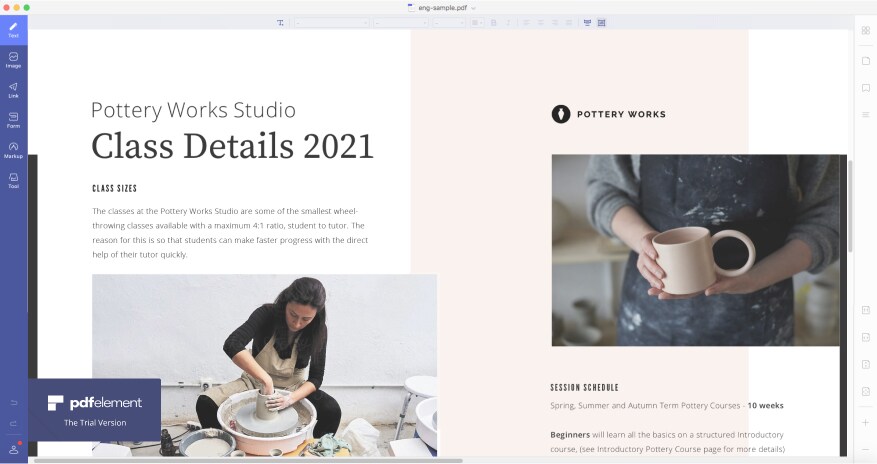Click the undo arrow in left sidebar
Viewport: 877px width, 464px height.
(14, 403)
